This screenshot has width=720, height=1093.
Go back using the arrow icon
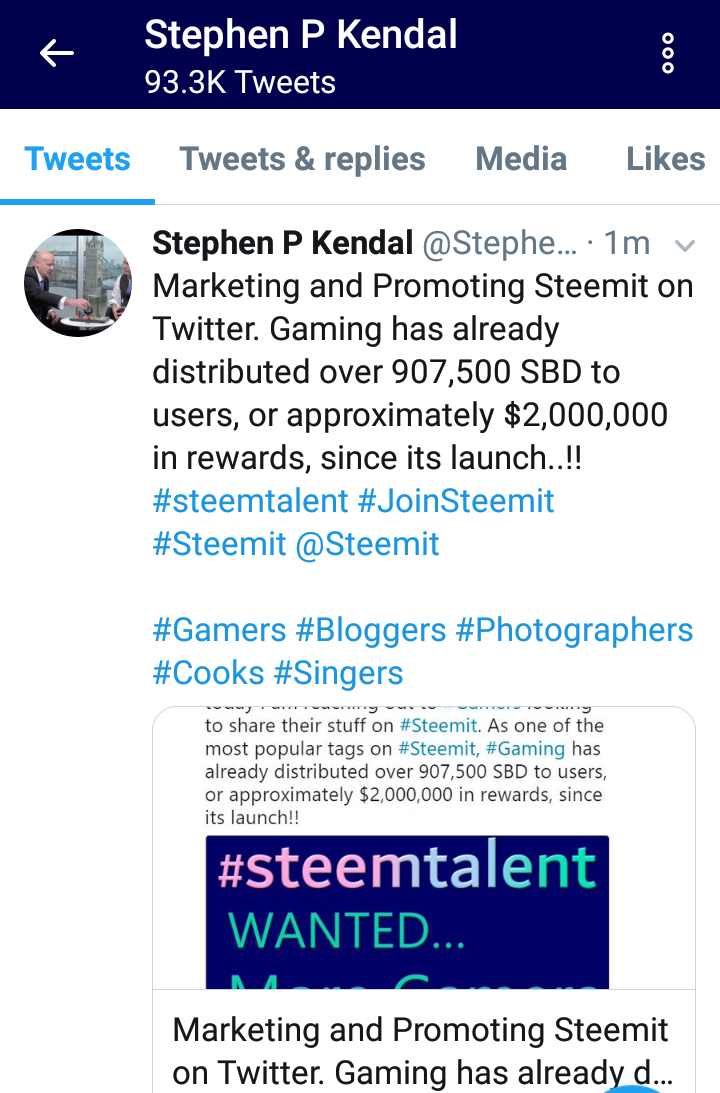57,53
